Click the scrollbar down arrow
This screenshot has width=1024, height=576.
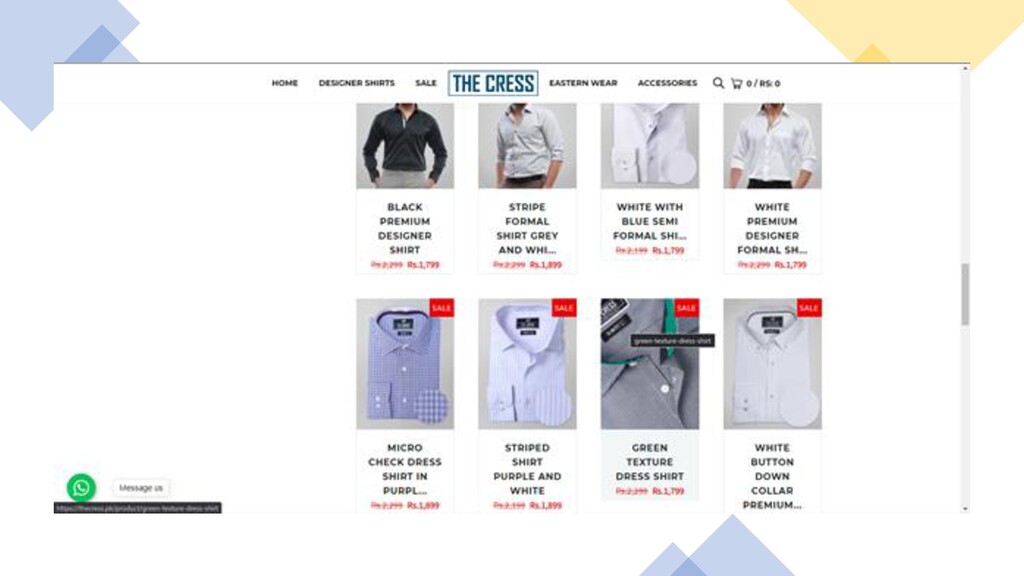(x=965, y=509)
